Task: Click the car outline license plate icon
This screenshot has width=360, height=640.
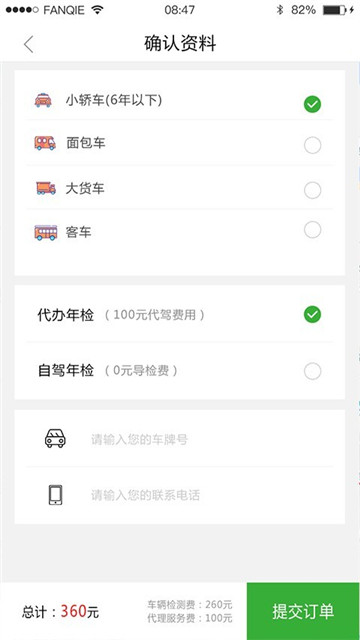Action: pos(55,439)
